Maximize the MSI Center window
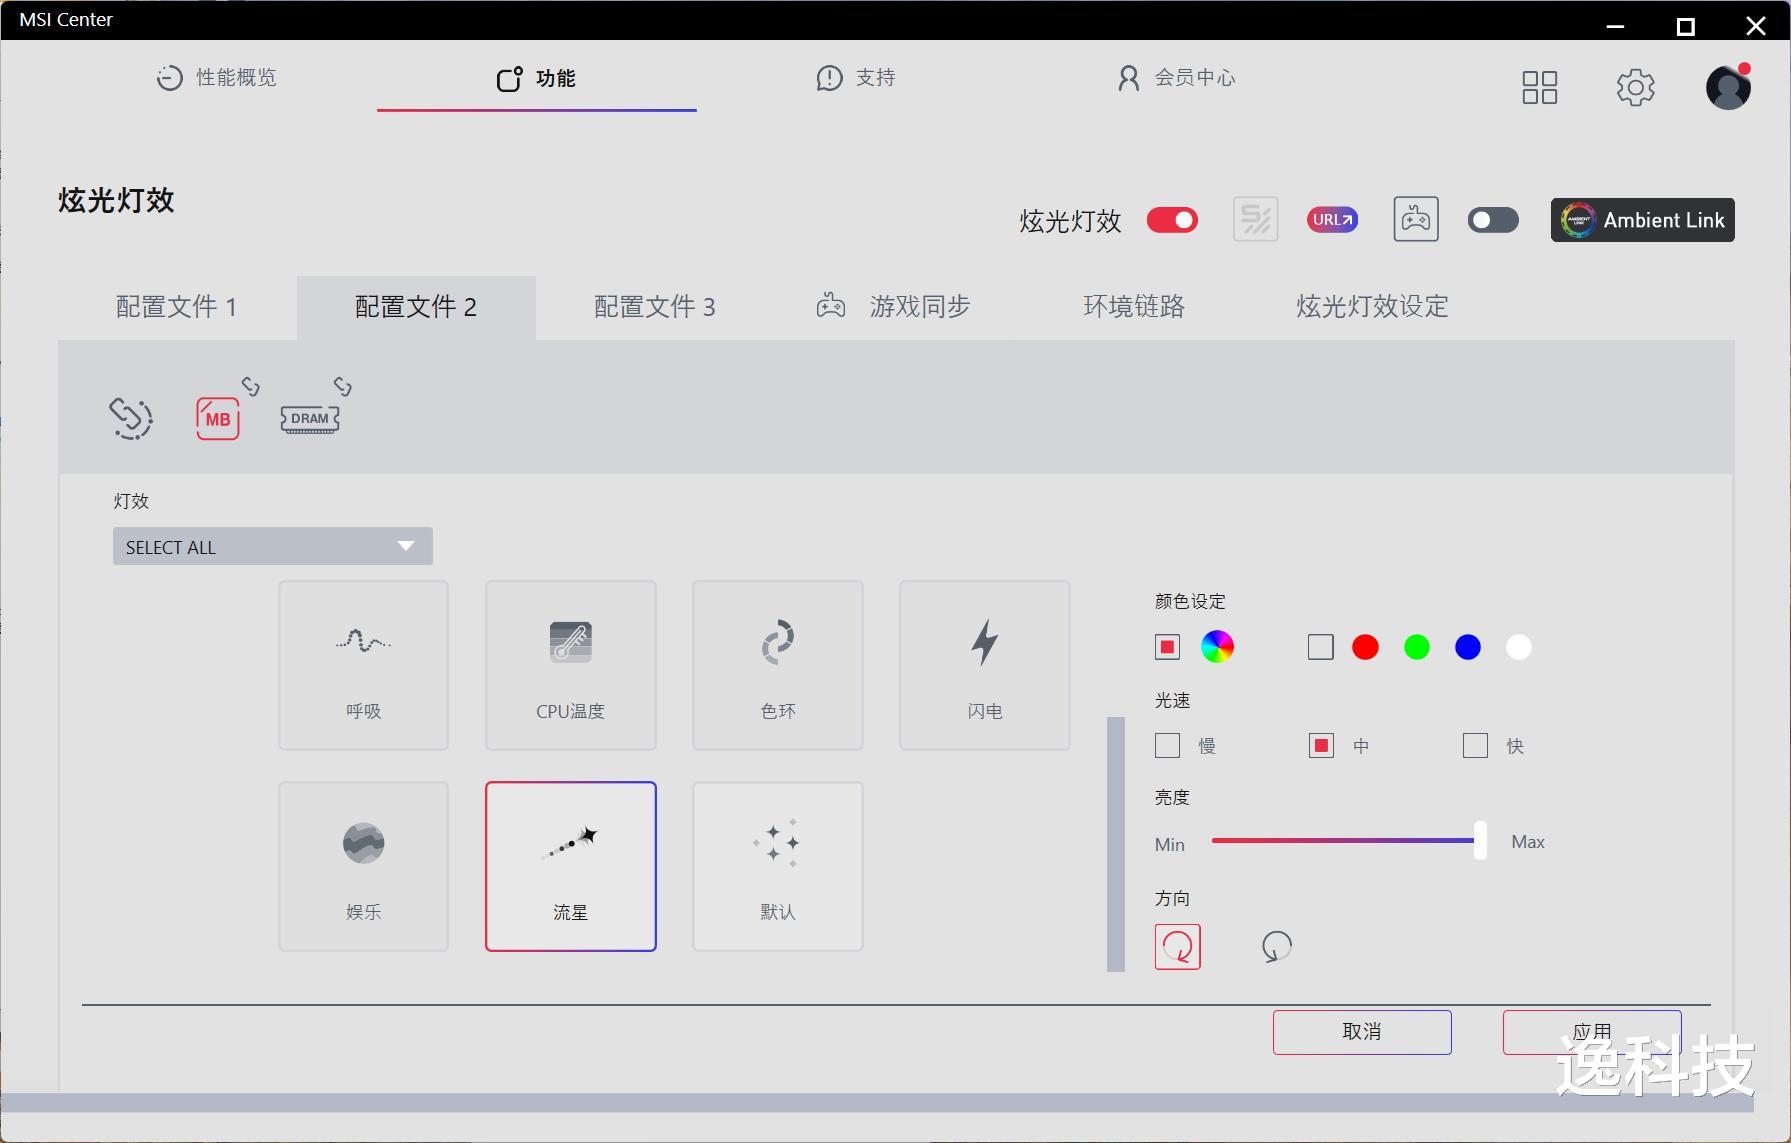This screenshot has width=1791, height=1143. 1685,26
